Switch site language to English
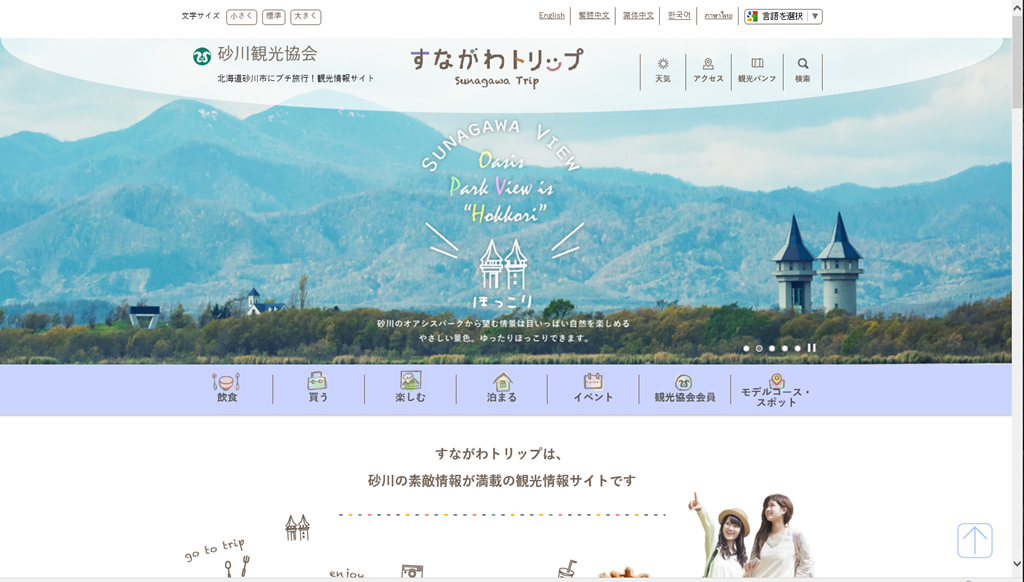Image resolution: width=1024 pixels, height=582 pixels. tap(551, 16)
